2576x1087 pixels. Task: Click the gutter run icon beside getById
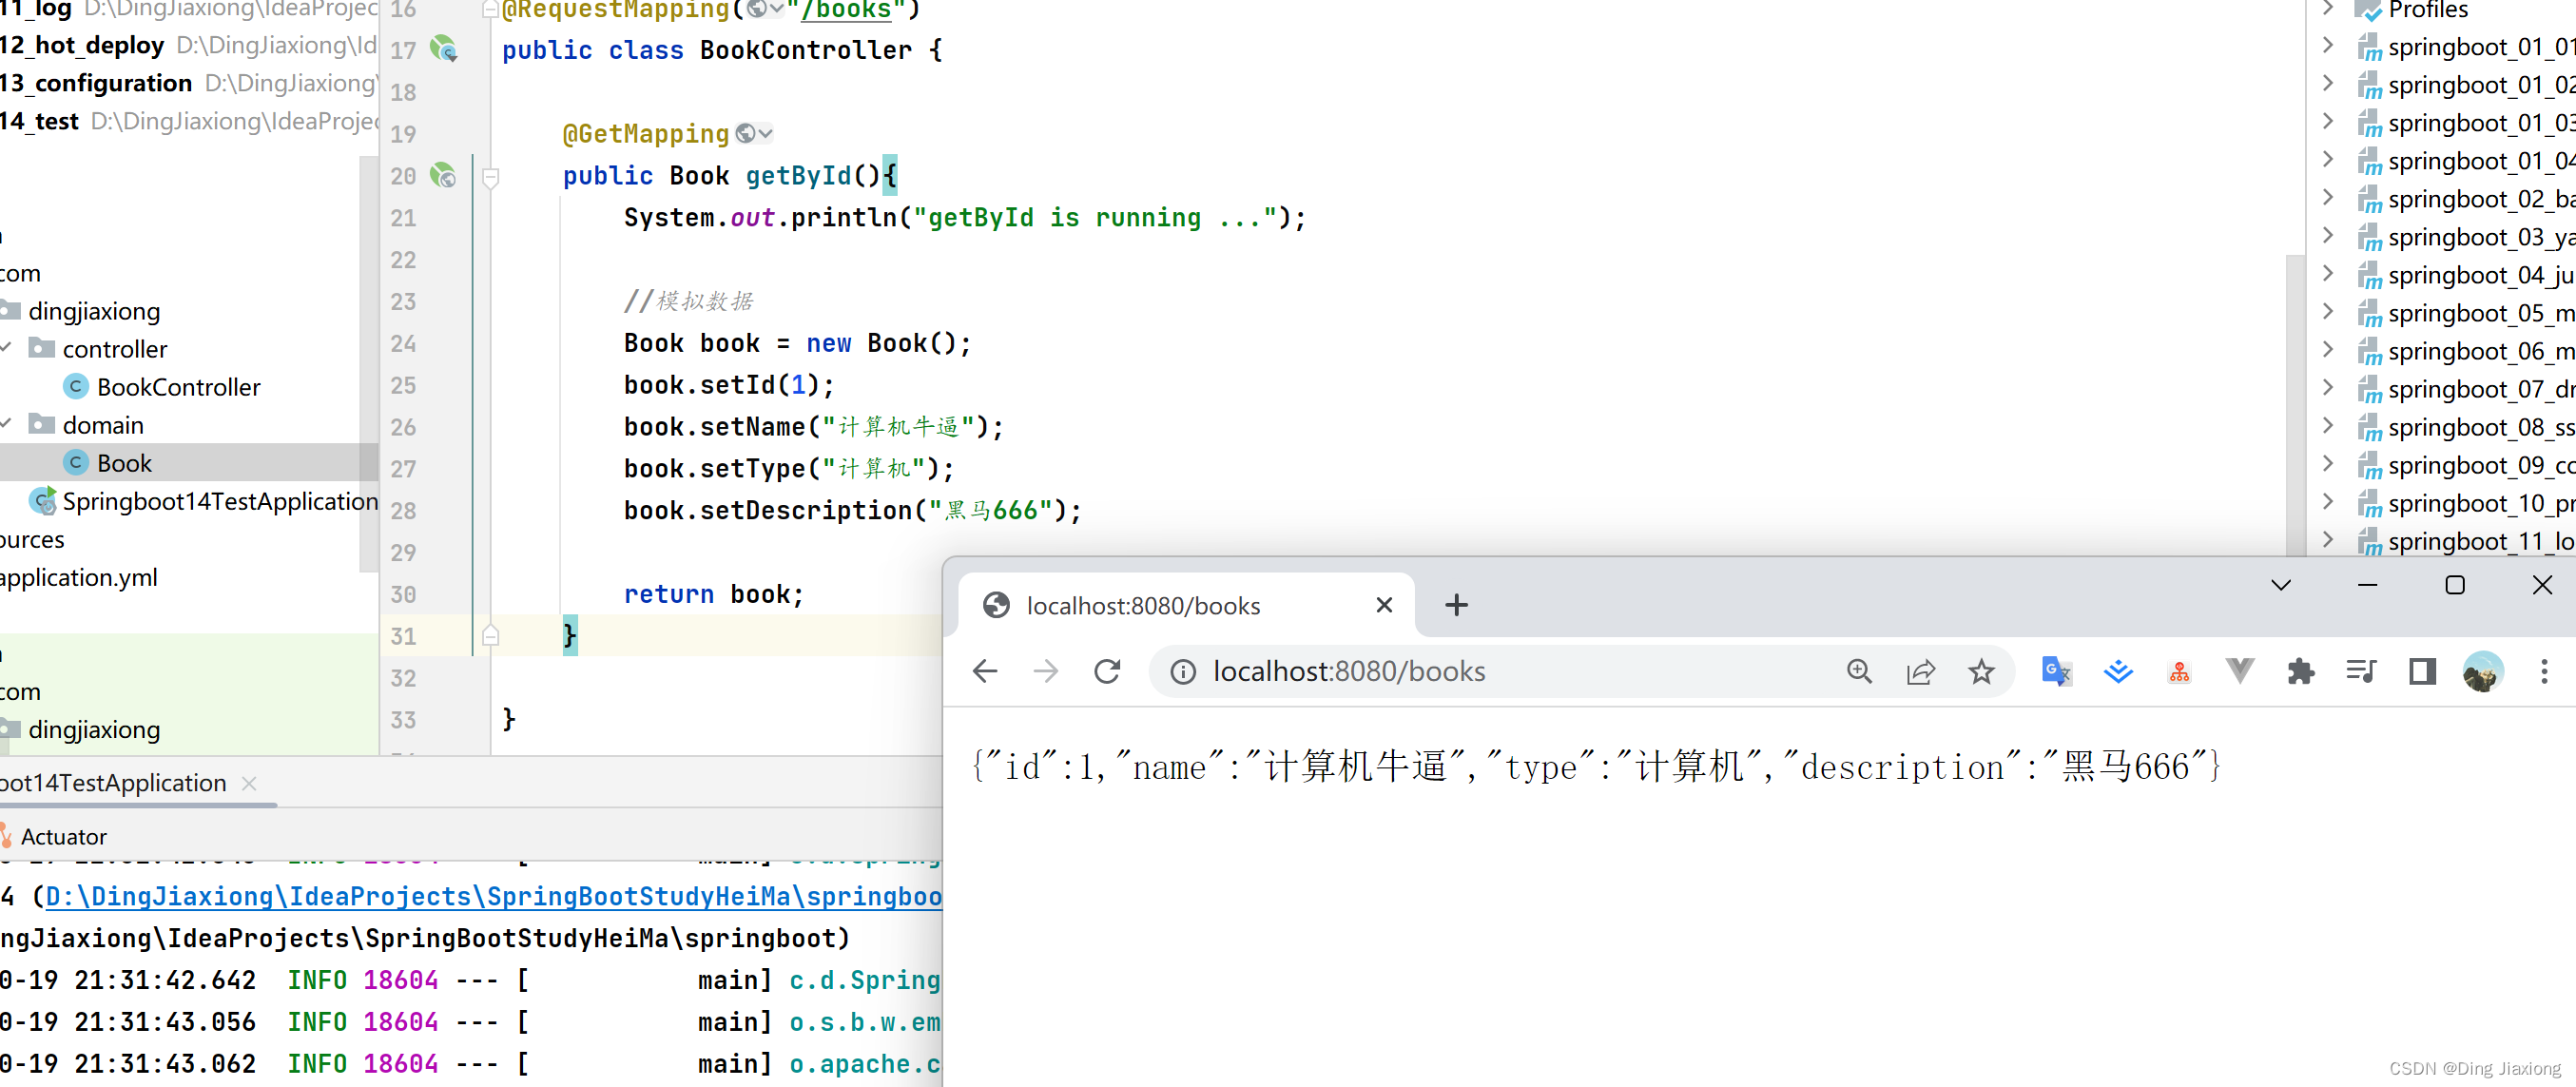(x=443, y=176)
